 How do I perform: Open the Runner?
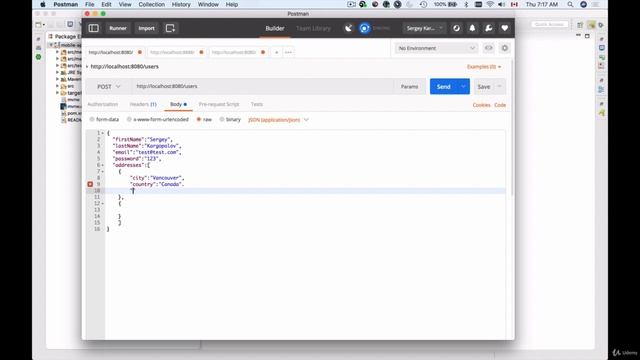pos(118,28)
